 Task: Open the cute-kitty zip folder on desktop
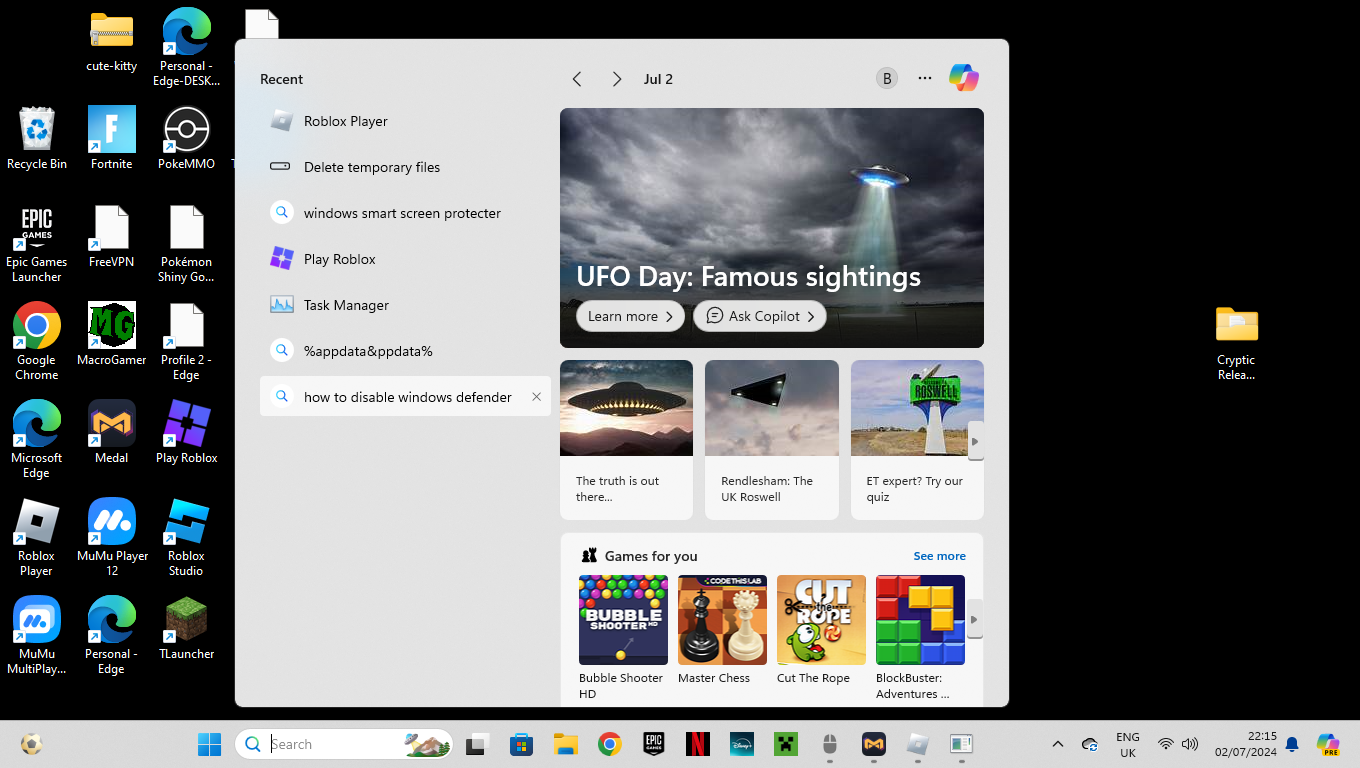(x=112, y=42)
